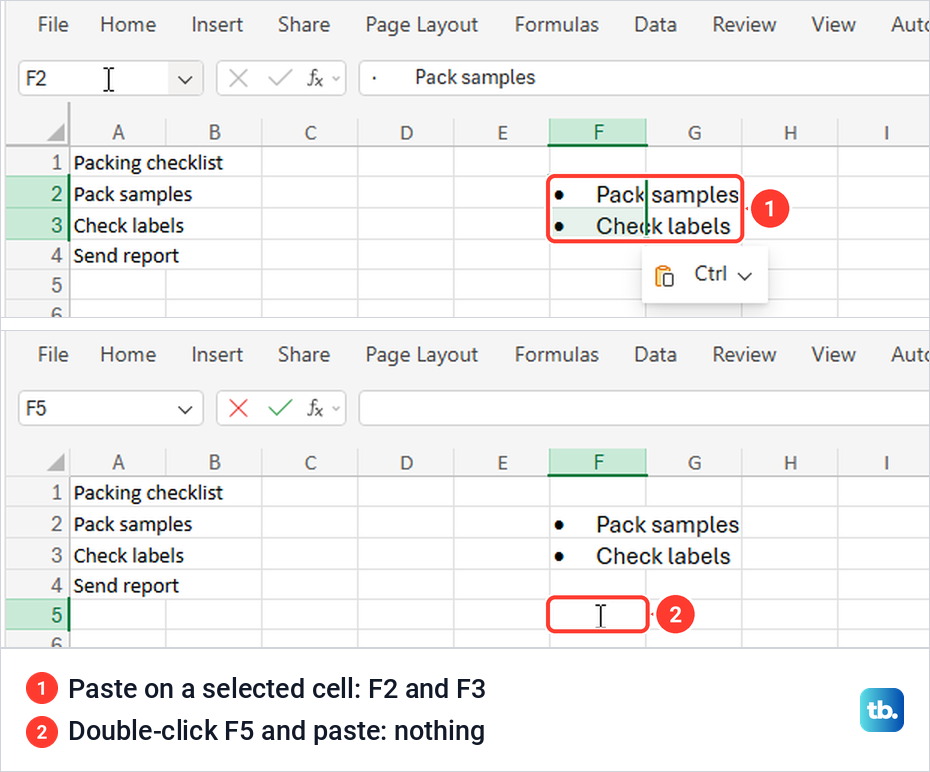
Task: Open the Share tab in top Excel window
Action: (x=304, y=24)
